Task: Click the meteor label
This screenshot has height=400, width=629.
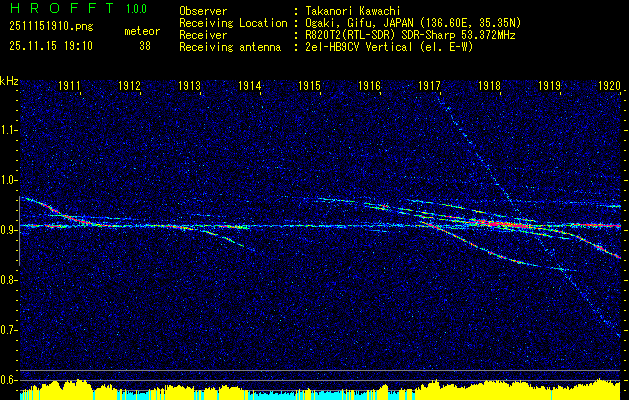Action: (142, 31)
